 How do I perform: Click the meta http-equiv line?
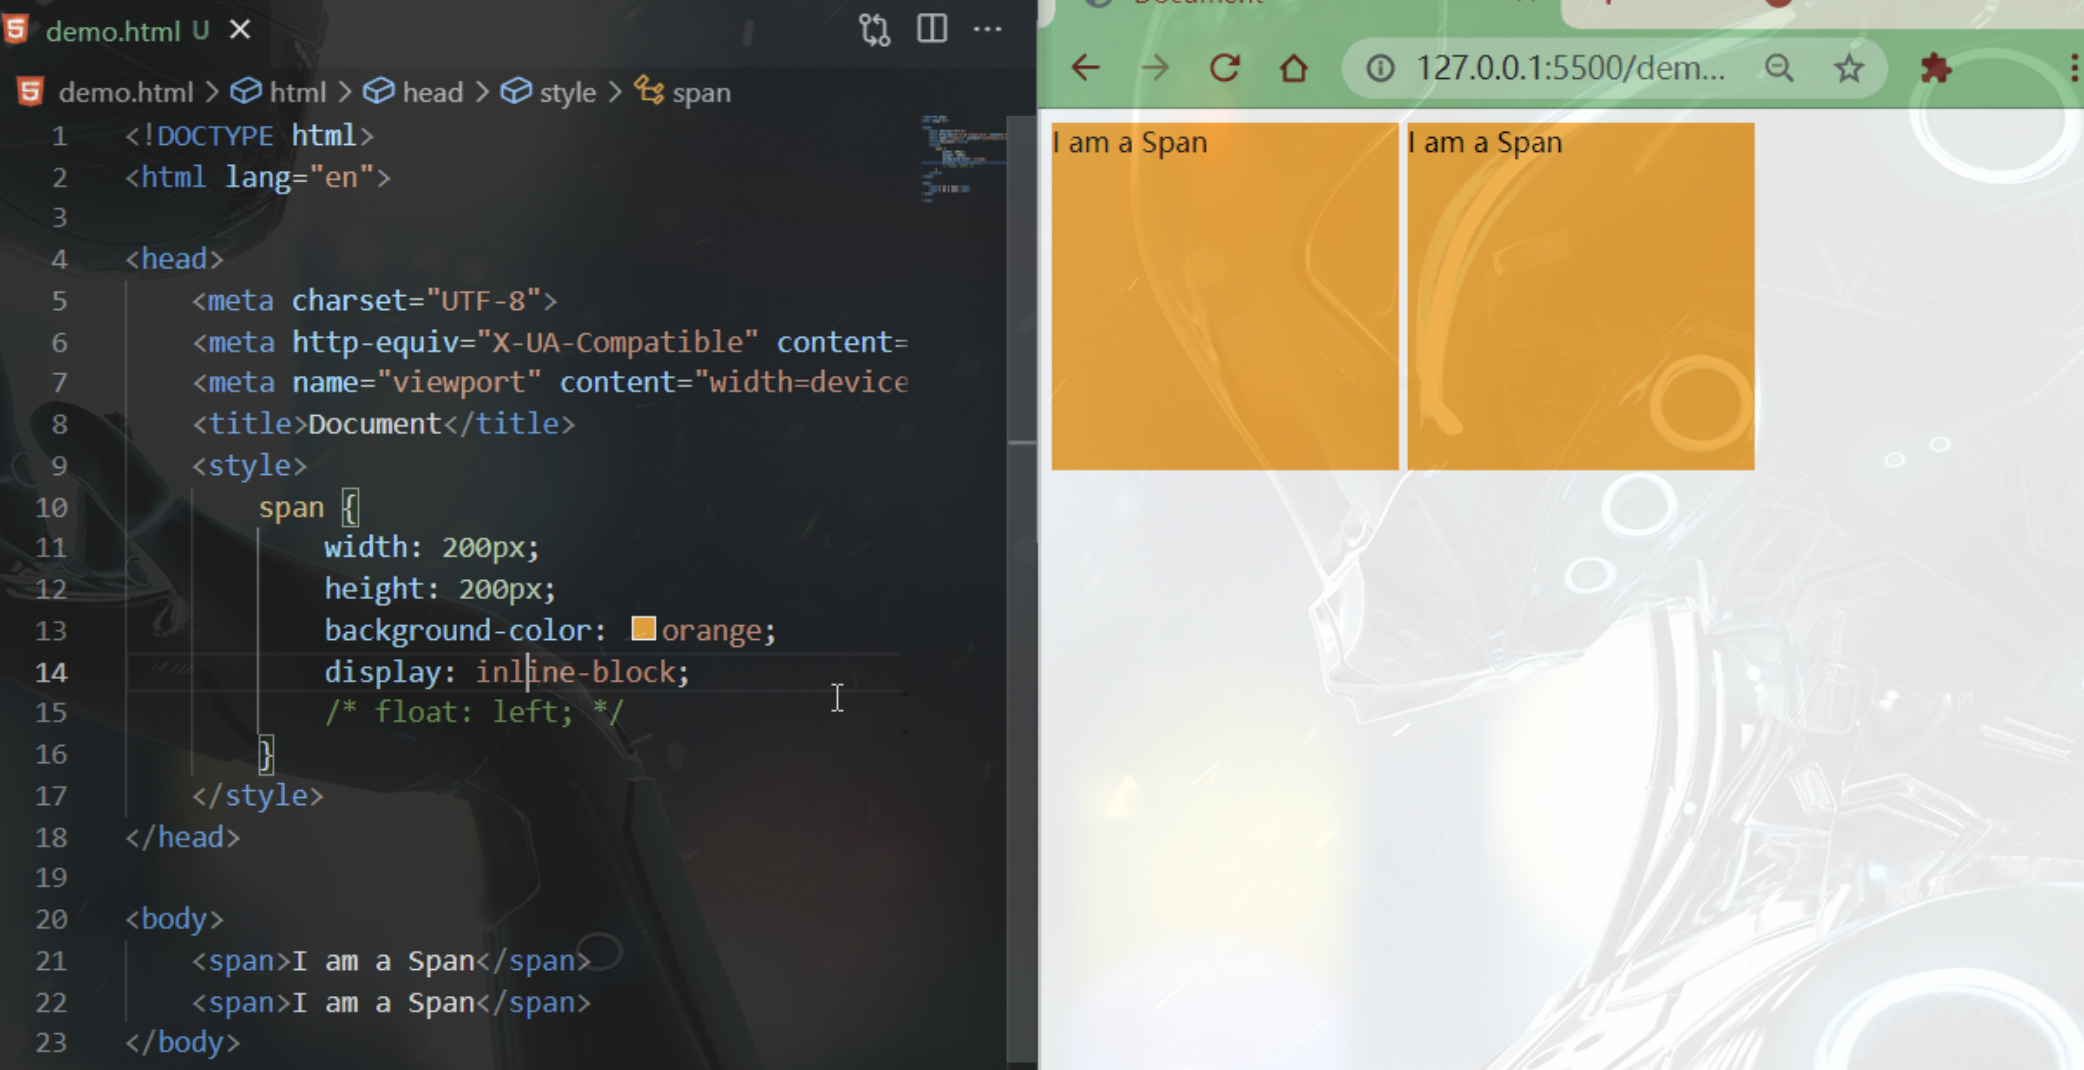point(550,342)
